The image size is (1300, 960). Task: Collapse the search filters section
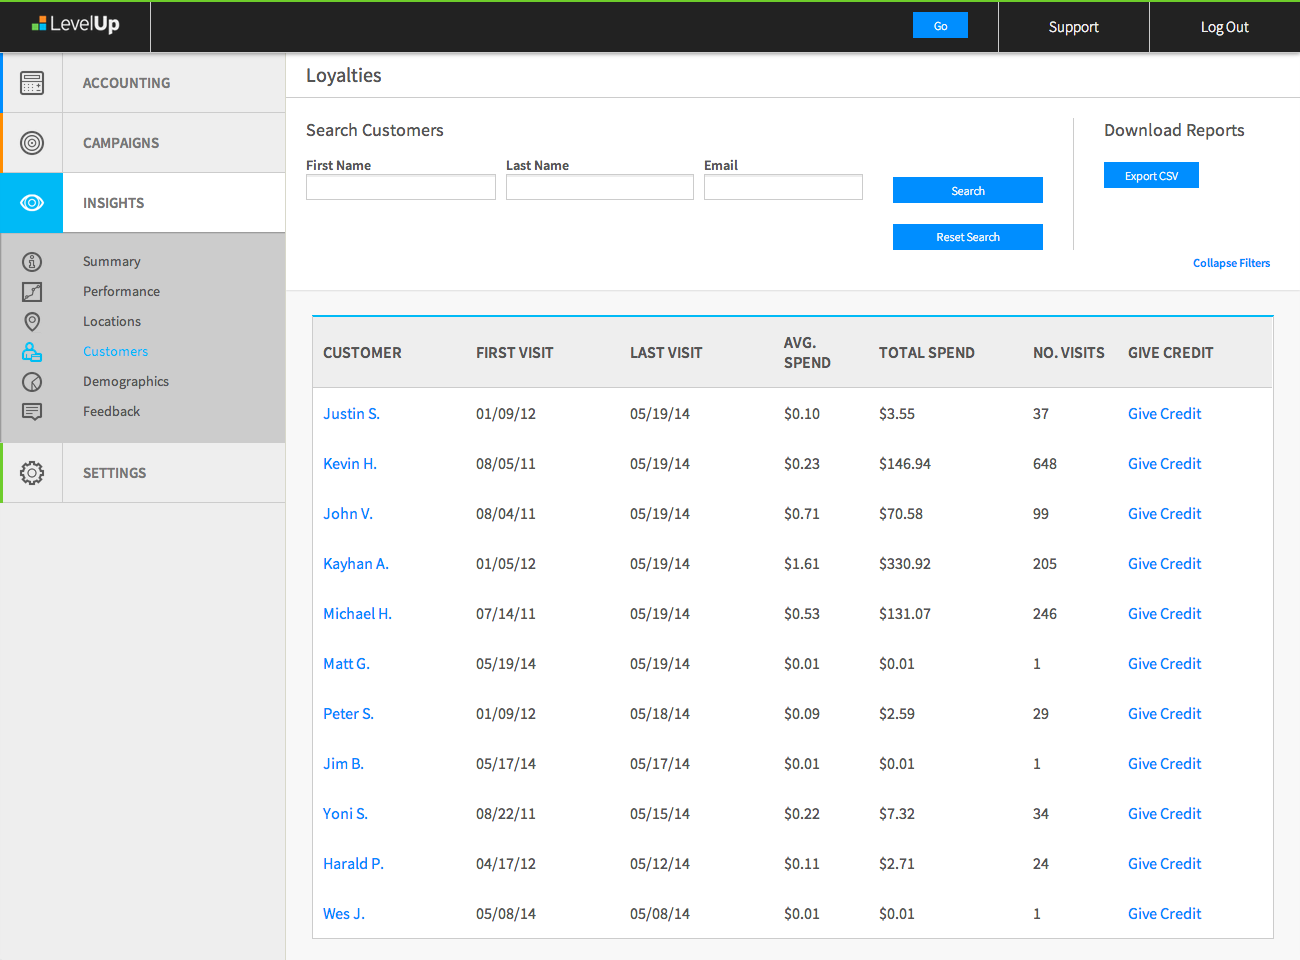(x=1231, y=262)
